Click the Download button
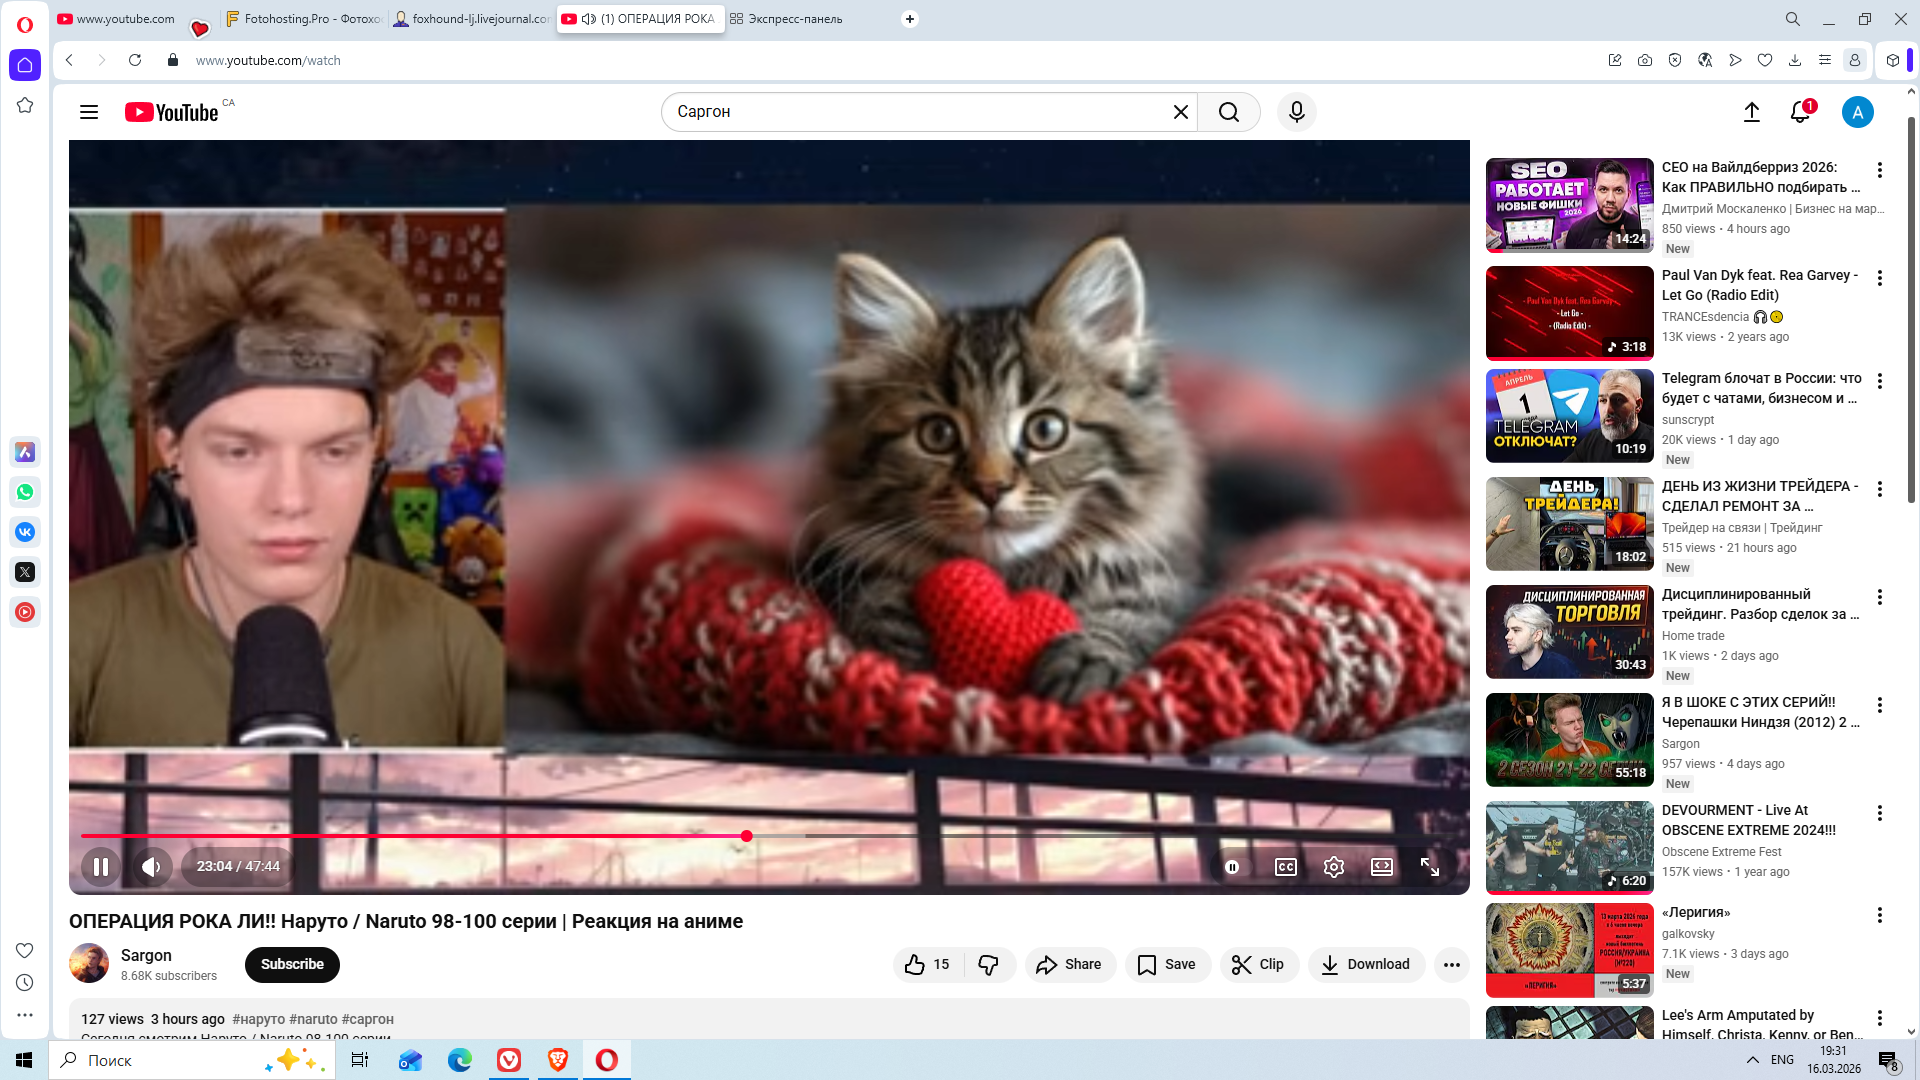This screenshot has height=1080, width=1920. pyautogui.click(x=1365, y=964)
